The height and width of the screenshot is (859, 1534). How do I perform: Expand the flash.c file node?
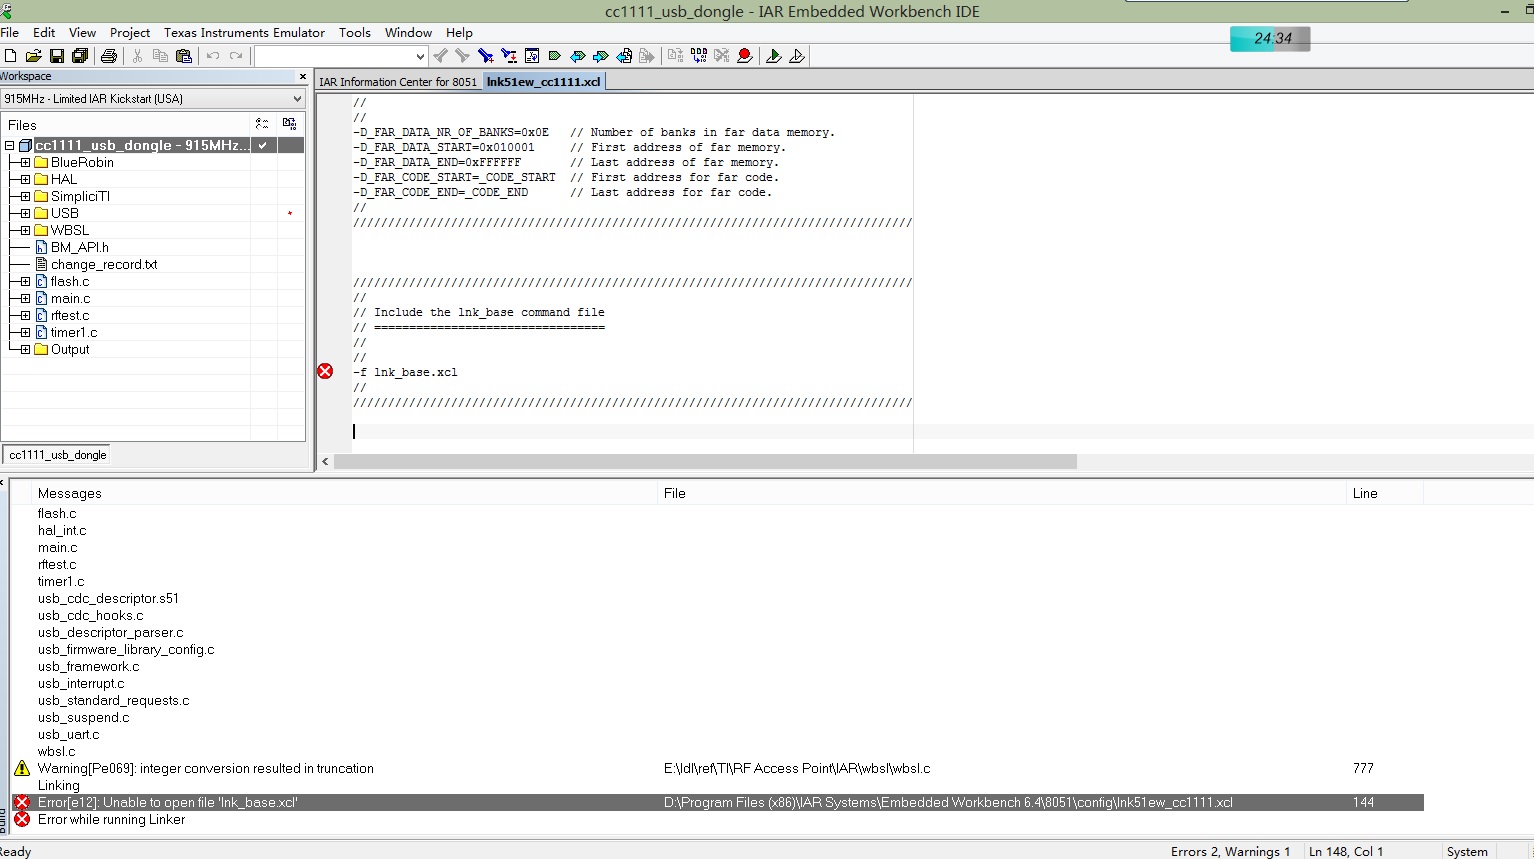pyautogui.click(x=26, y=282)
